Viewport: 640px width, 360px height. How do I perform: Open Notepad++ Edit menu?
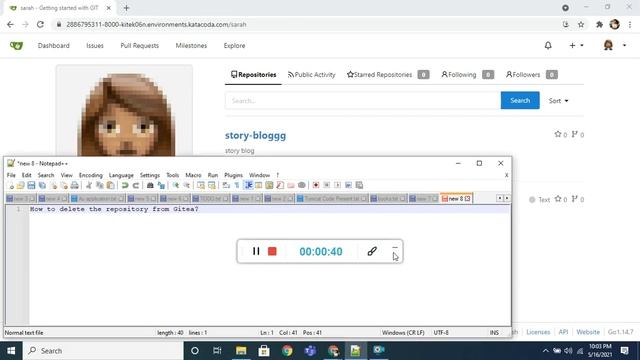[x=27, y=175]
